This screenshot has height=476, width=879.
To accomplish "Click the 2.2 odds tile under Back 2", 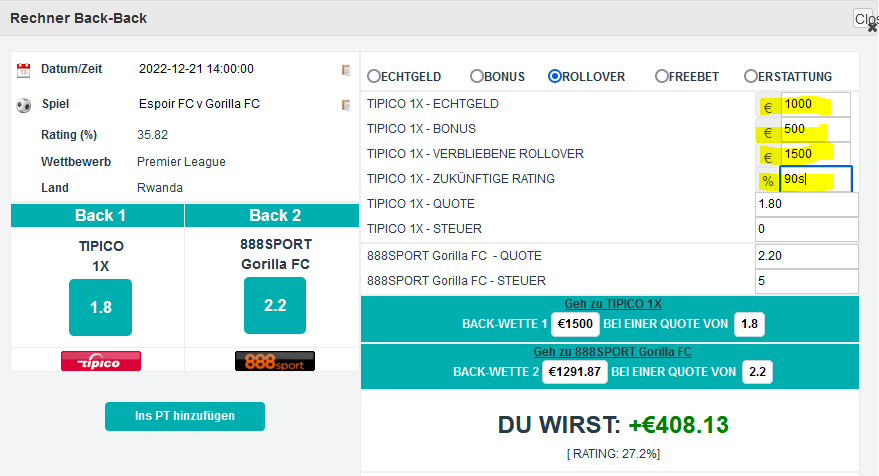I will 275,306.
